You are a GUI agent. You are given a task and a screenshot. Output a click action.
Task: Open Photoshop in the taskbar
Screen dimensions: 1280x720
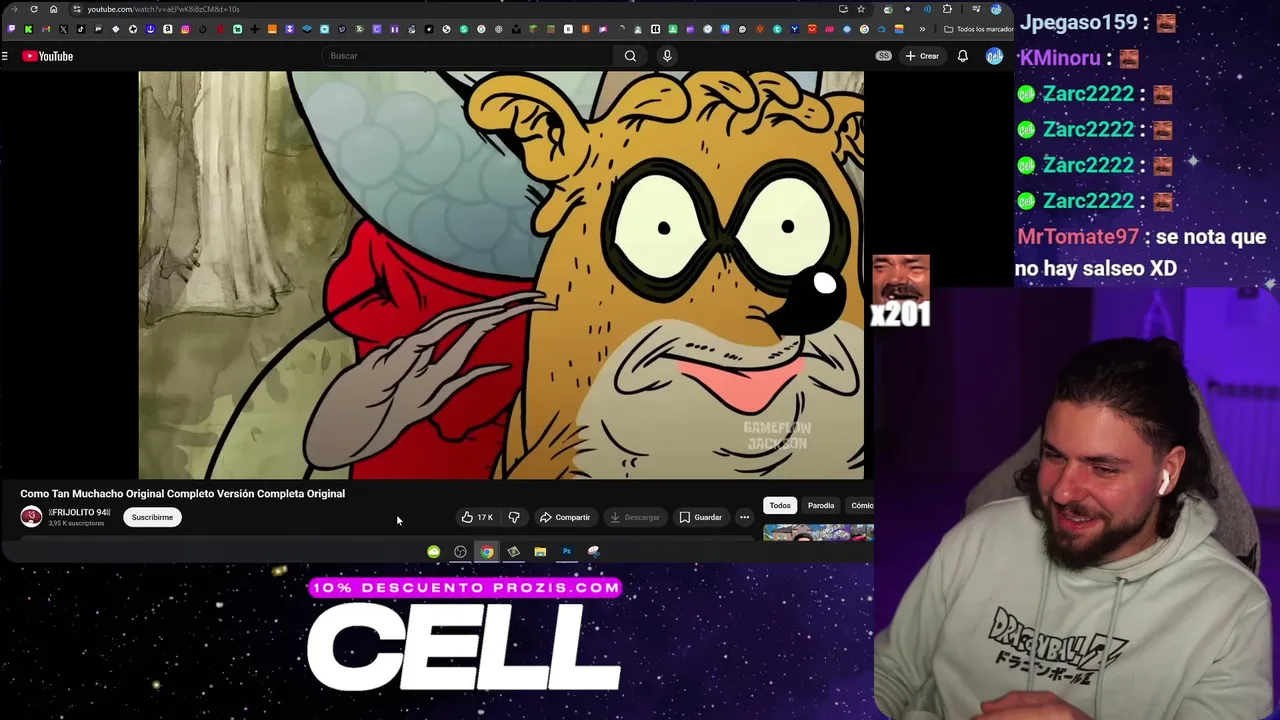click(x=566, y=552)
